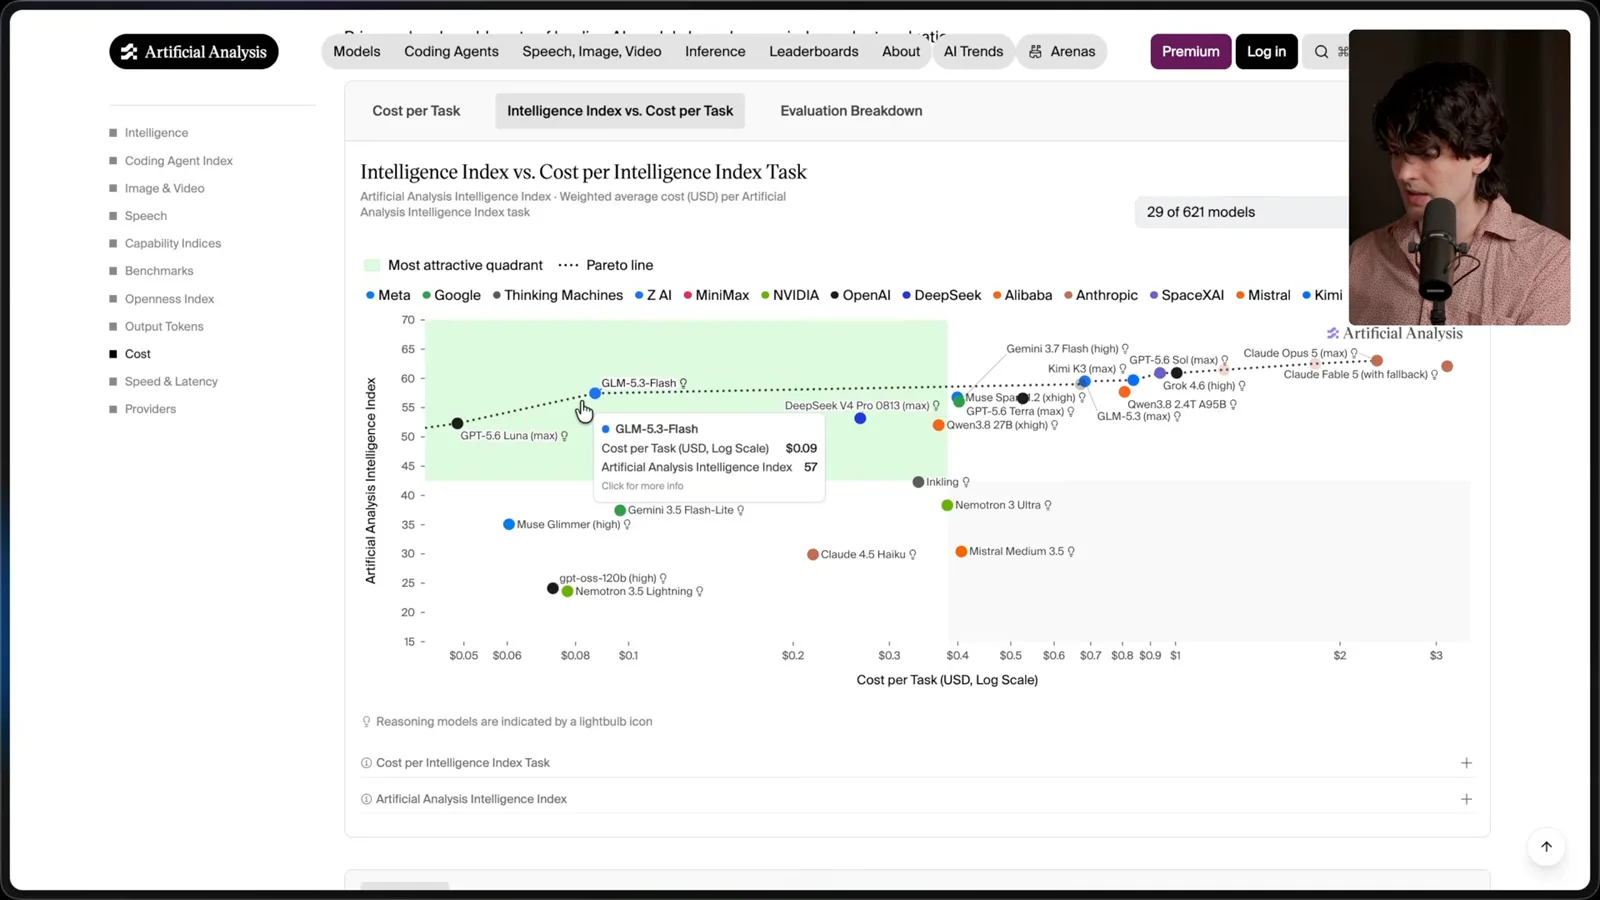Go to Benchmarks sidebar item
The image size is (1600, 900).
(x=159, y=271)
